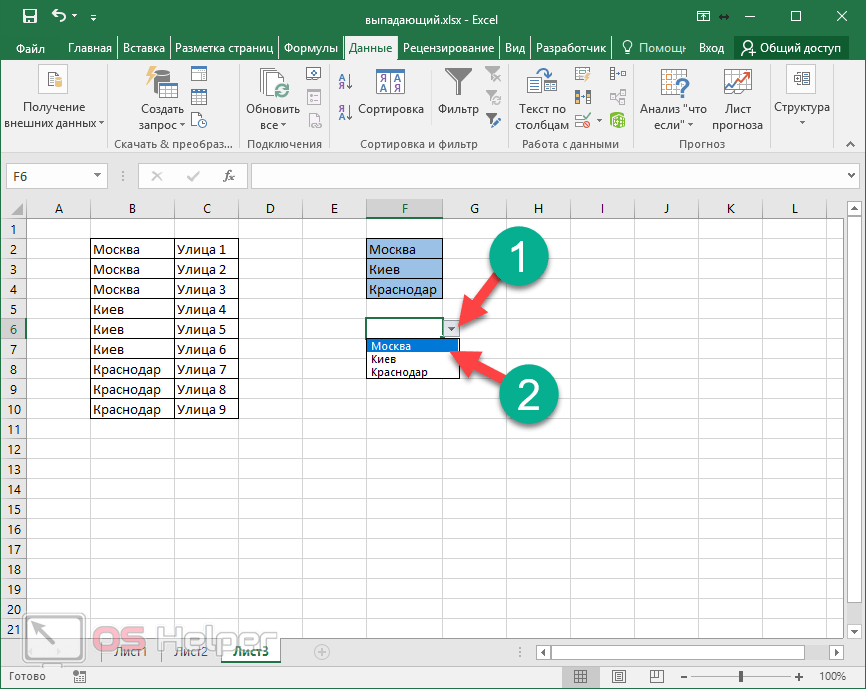Switch to the Лист1 sheet tab
The image size is (866, 689).
point(130,652)
